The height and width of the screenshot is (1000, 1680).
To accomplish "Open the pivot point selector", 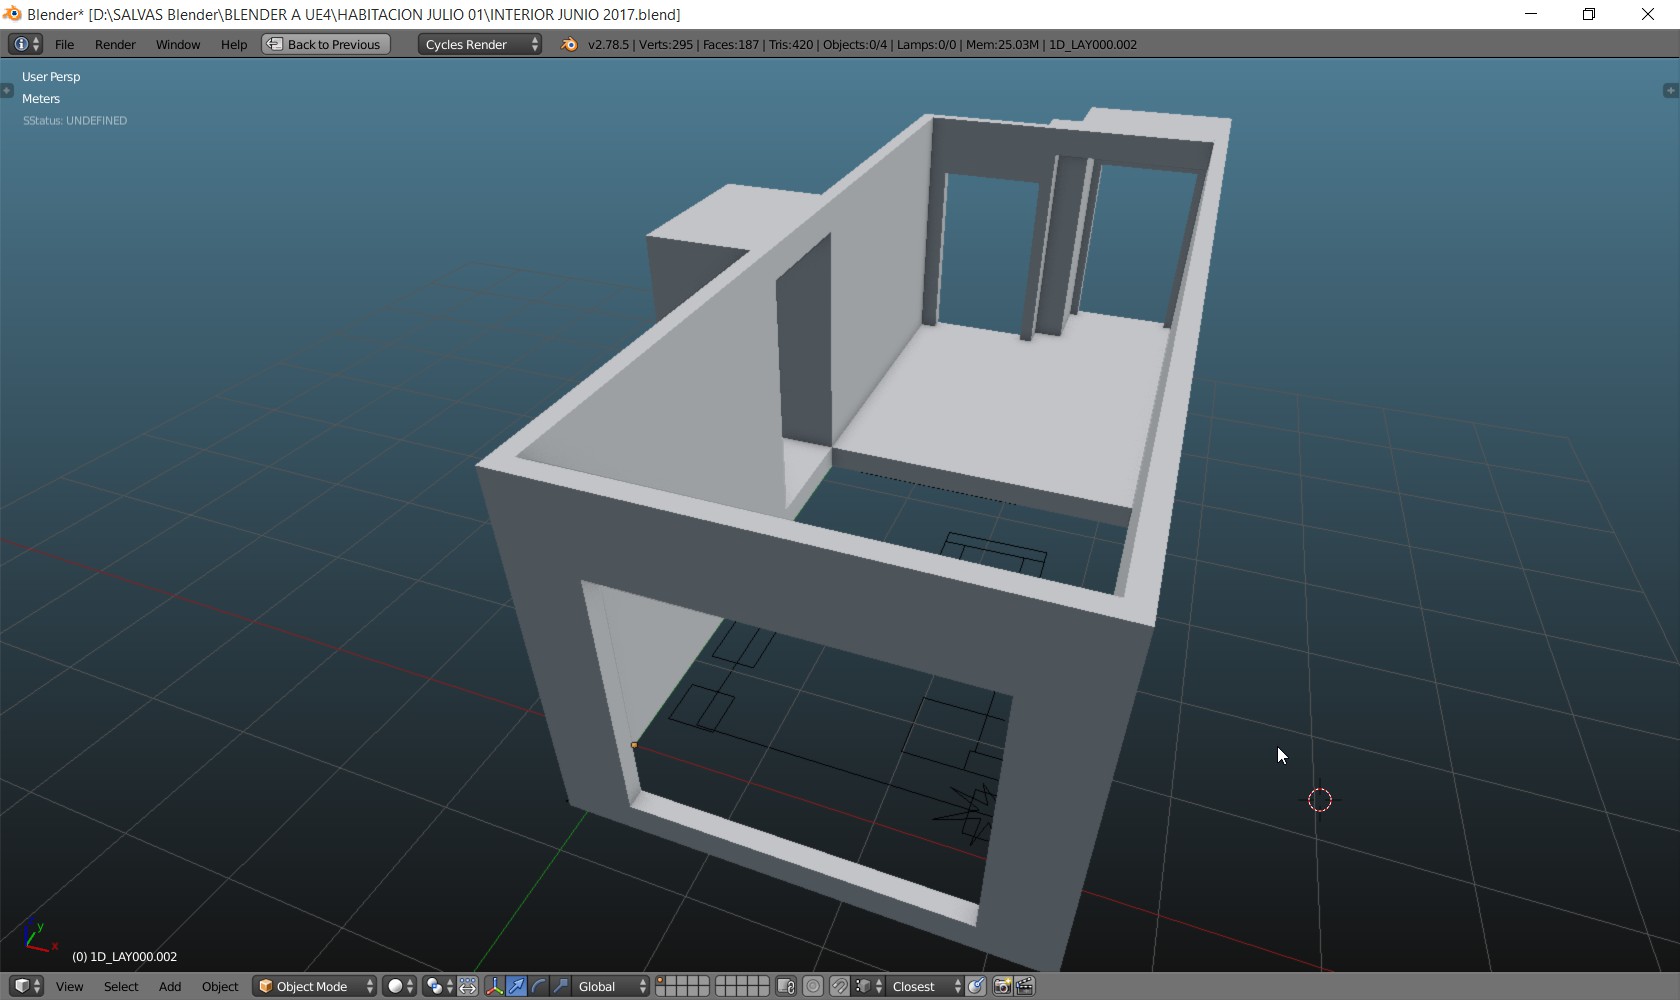I will point(437,986).
